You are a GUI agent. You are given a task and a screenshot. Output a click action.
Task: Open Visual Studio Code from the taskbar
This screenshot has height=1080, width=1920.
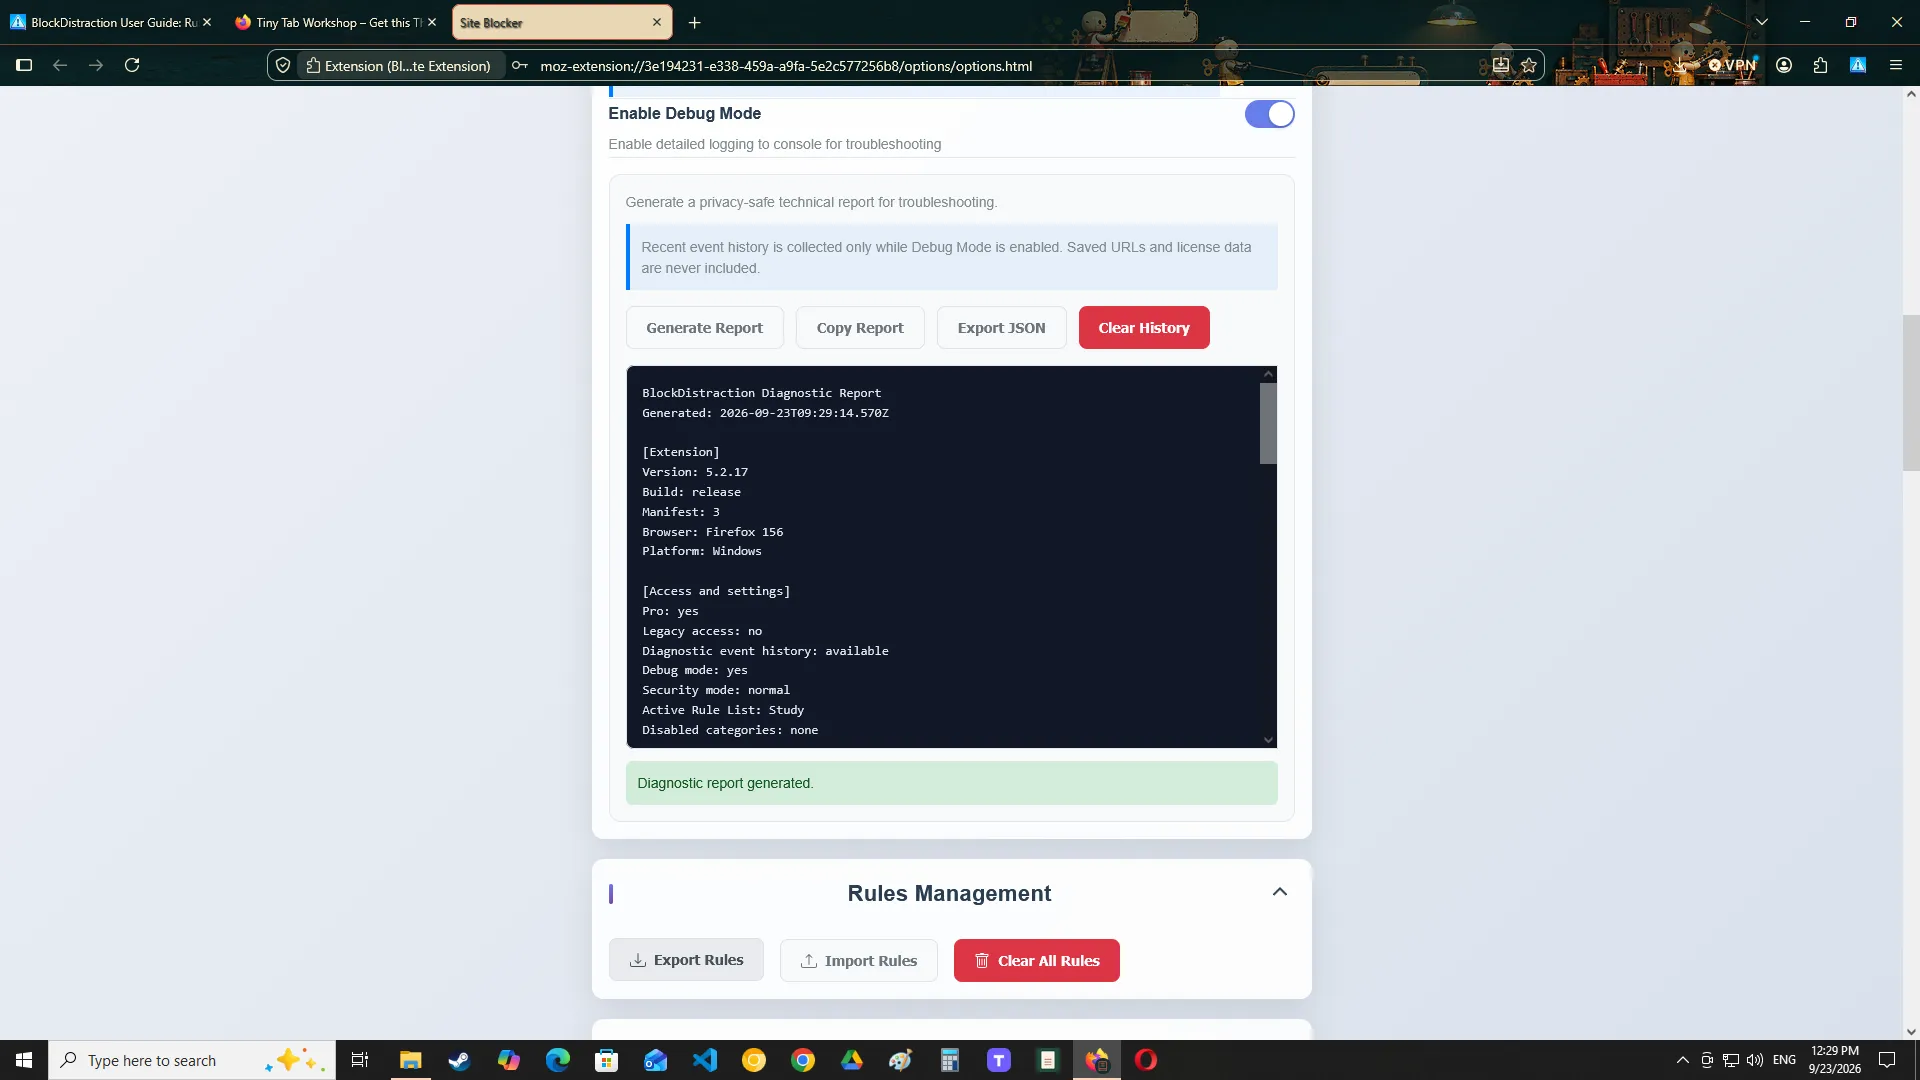click(705, 1060)
